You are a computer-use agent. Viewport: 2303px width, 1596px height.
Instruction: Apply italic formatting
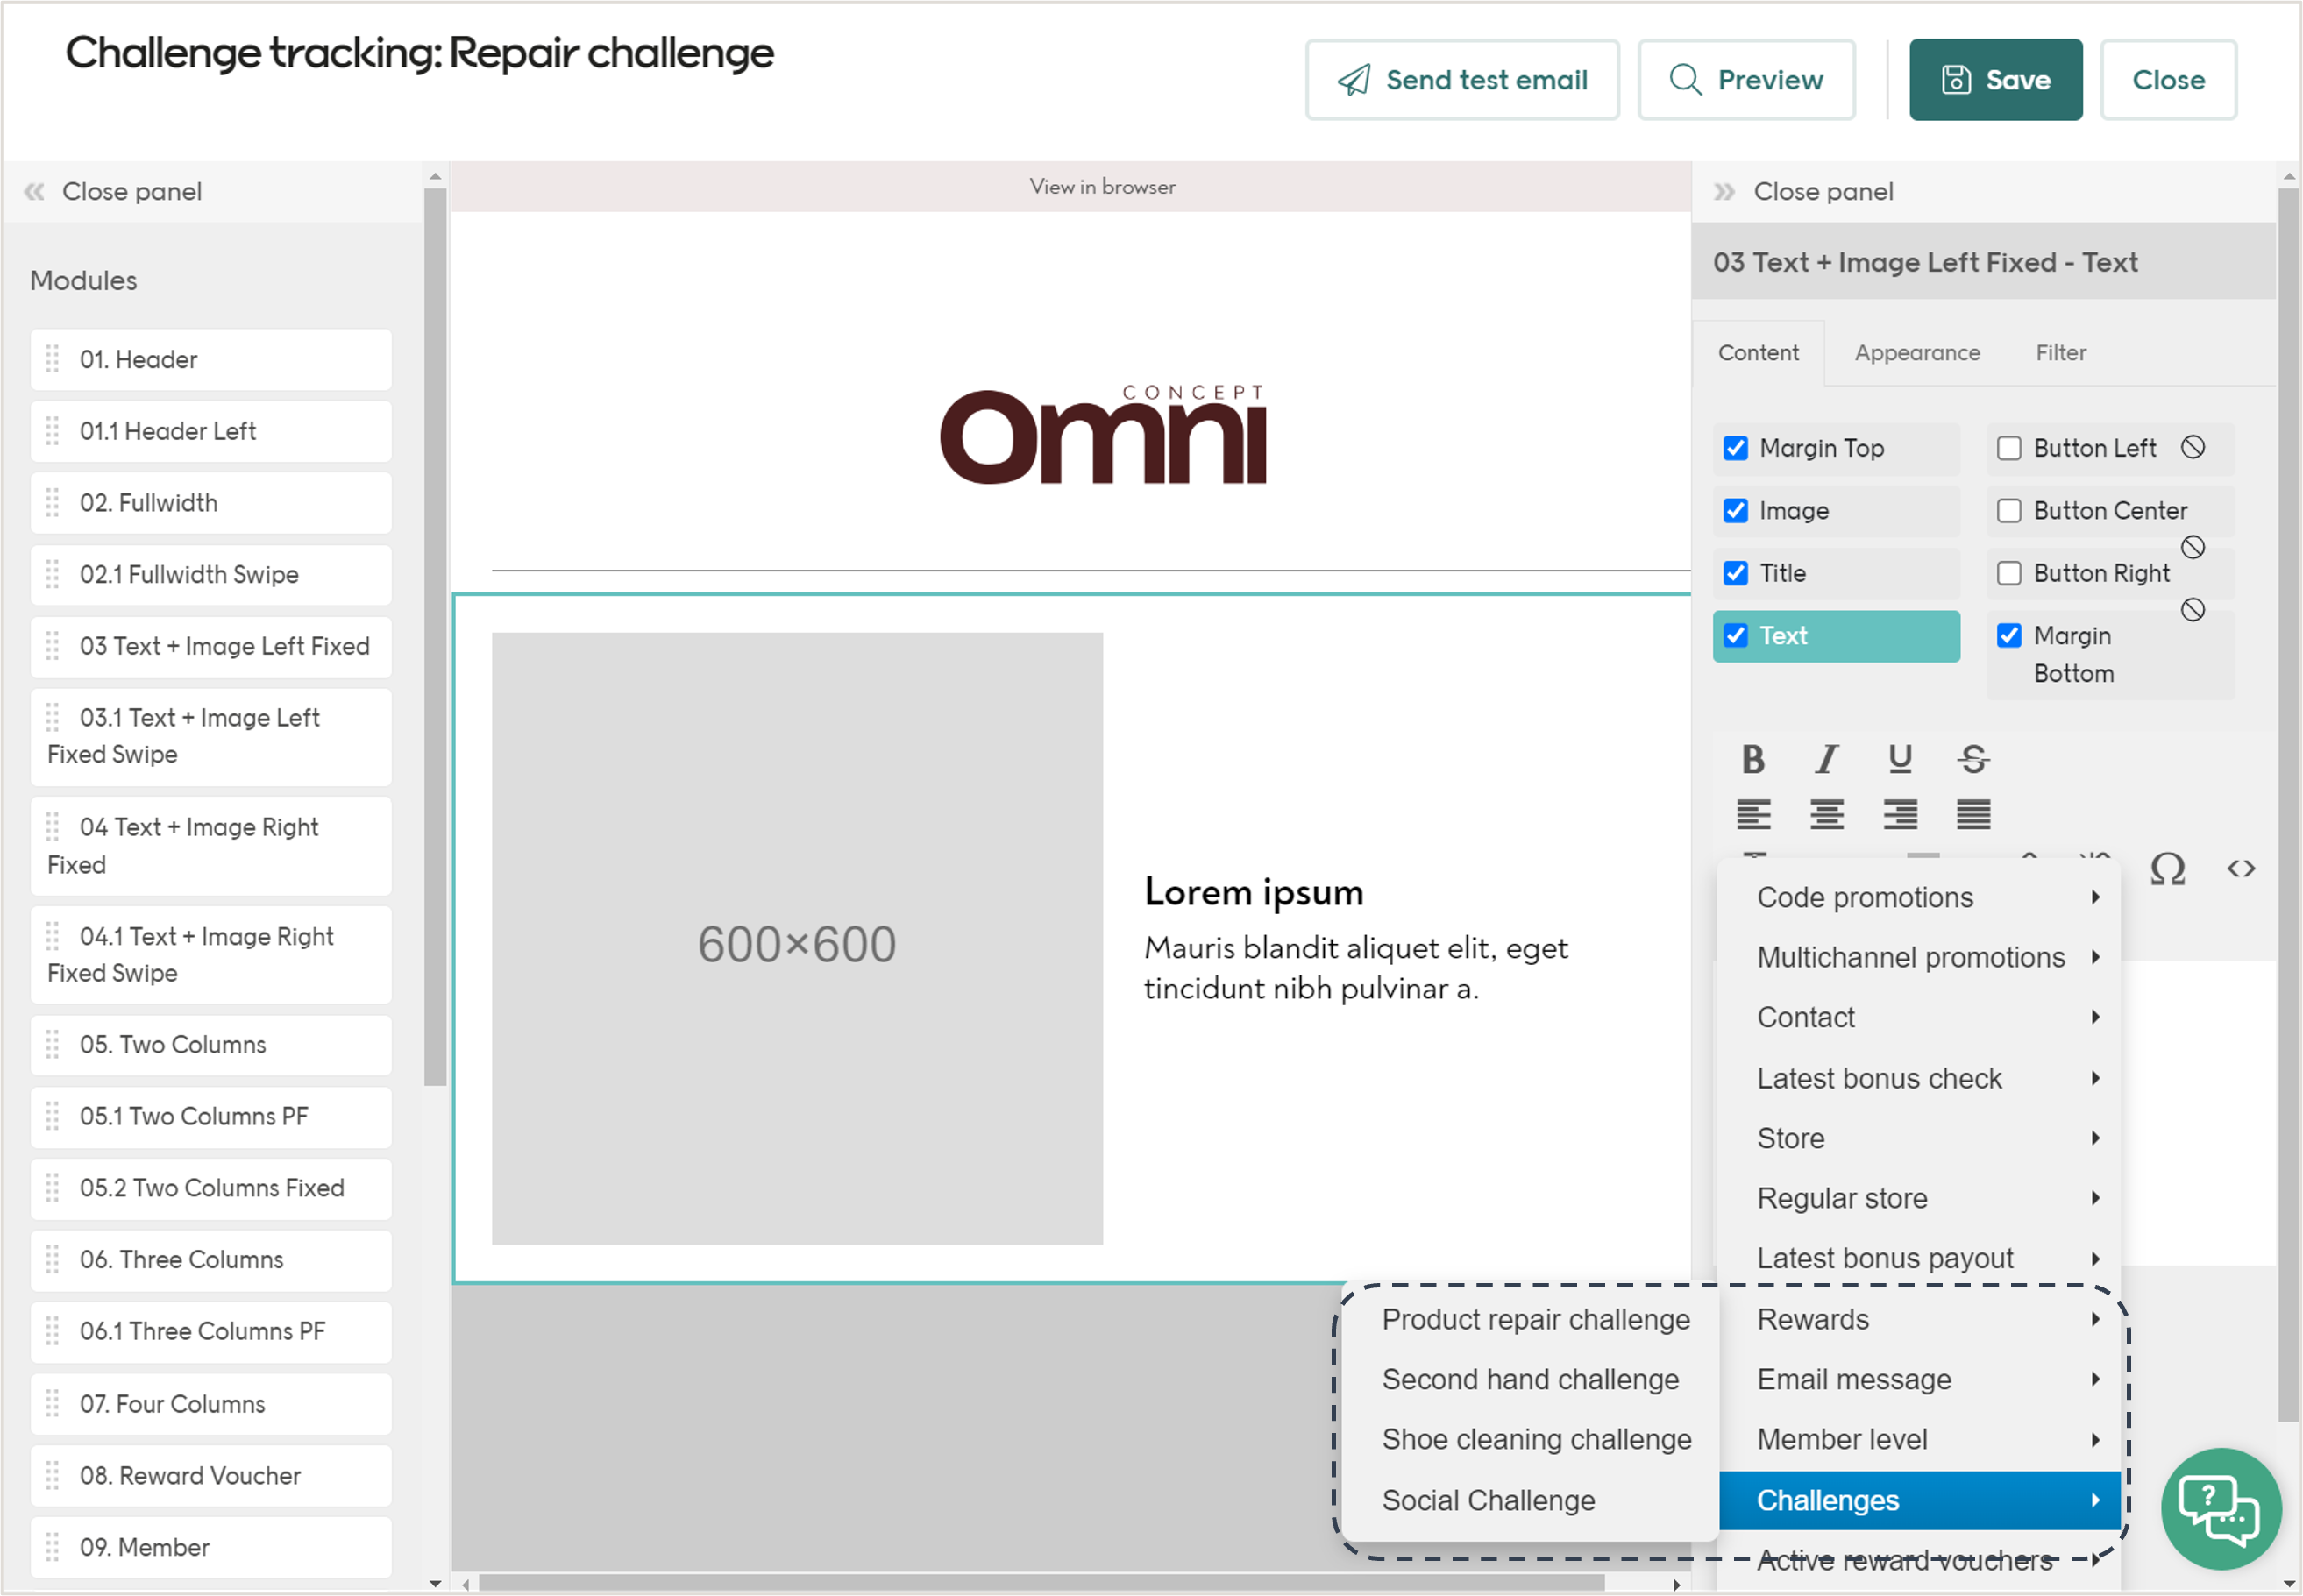click(1827, 759)
